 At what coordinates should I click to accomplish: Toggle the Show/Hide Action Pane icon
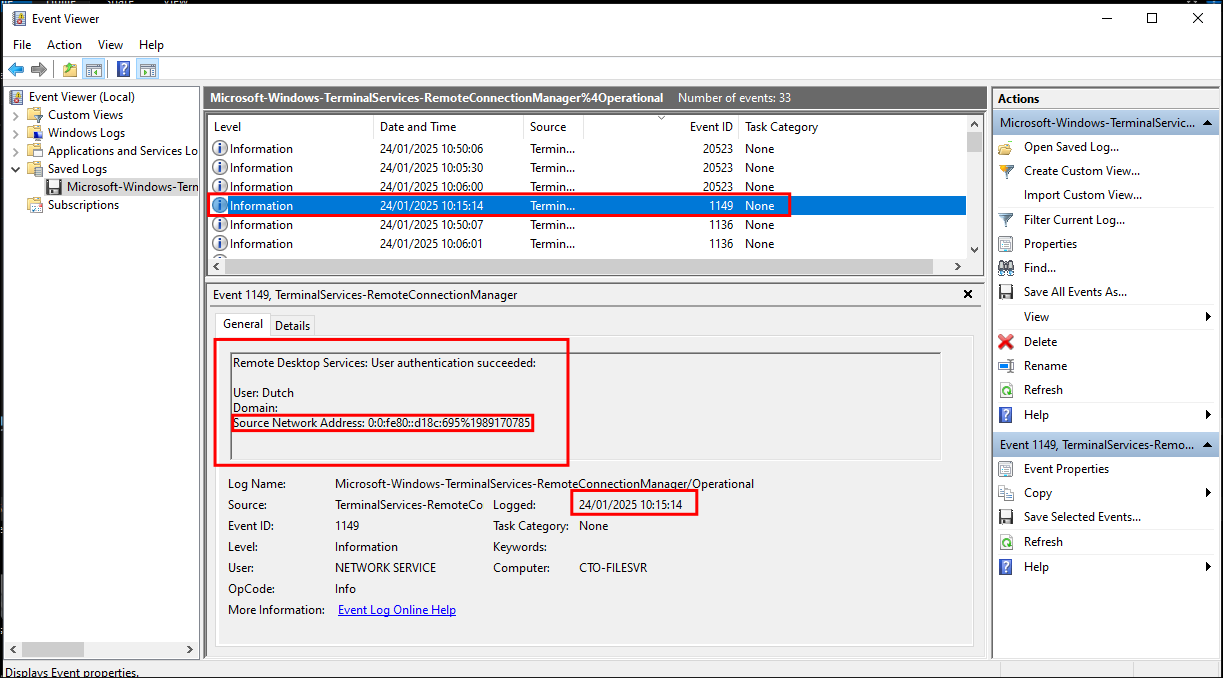point(148,69)
